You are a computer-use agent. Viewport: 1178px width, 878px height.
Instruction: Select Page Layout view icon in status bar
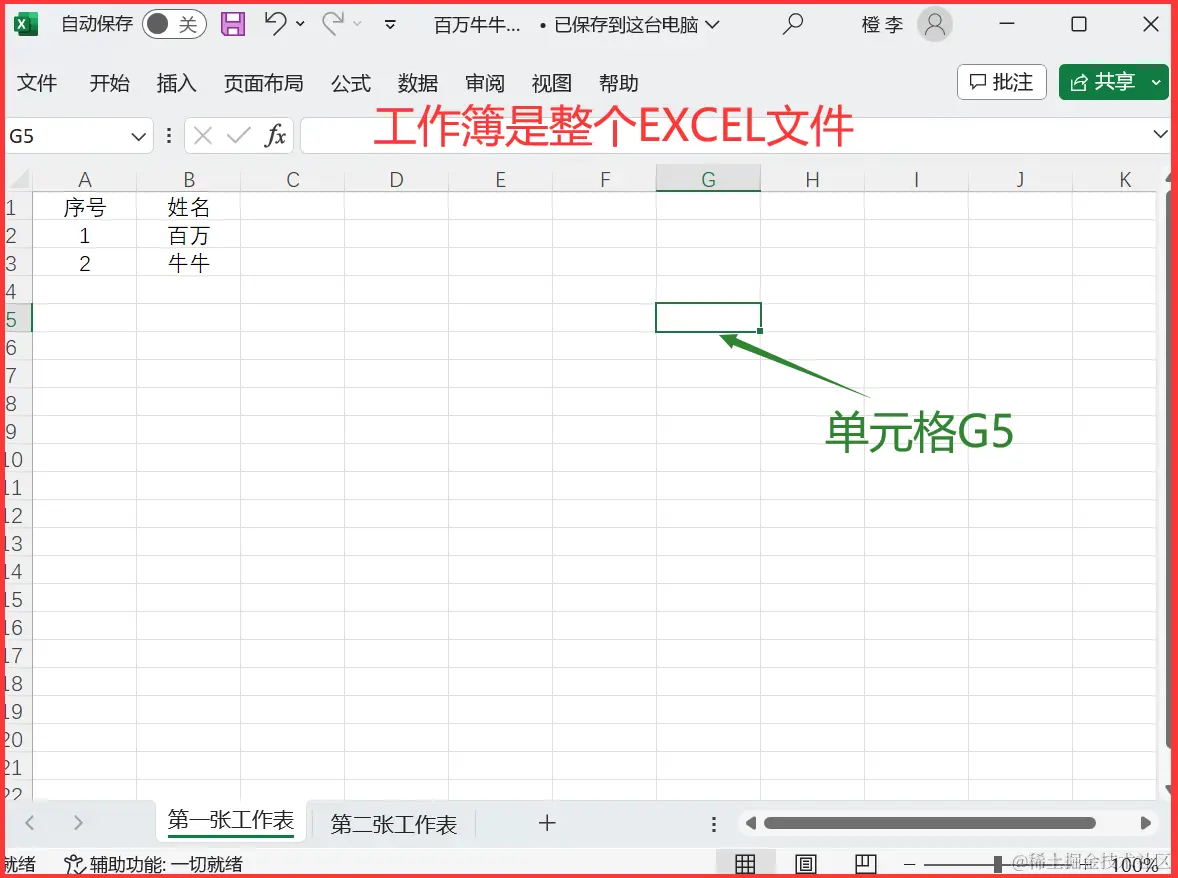coord(805,862)
